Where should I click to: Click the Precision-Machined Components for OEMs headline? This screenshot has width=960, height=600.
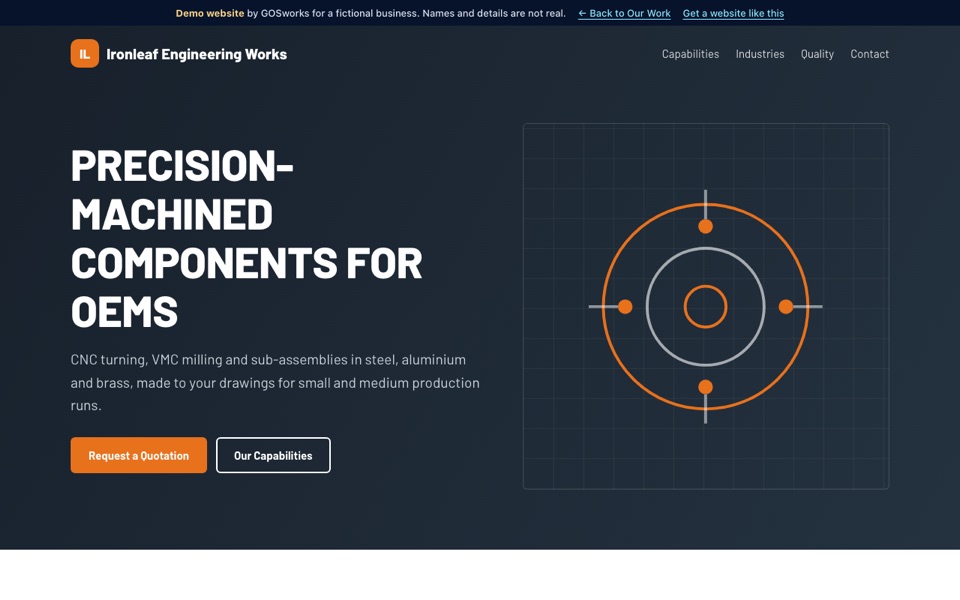pyautogui.click(x=247, y=238)
